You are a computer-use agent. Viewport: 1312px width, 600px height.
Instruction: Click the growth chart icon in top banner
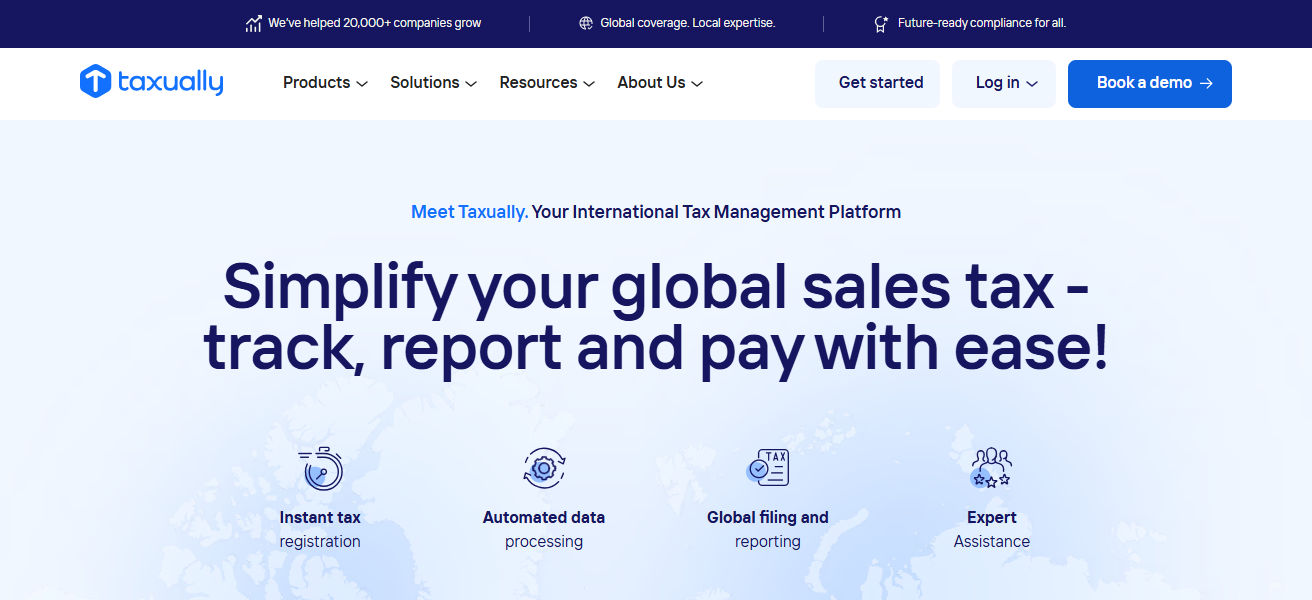coord(254,23)
